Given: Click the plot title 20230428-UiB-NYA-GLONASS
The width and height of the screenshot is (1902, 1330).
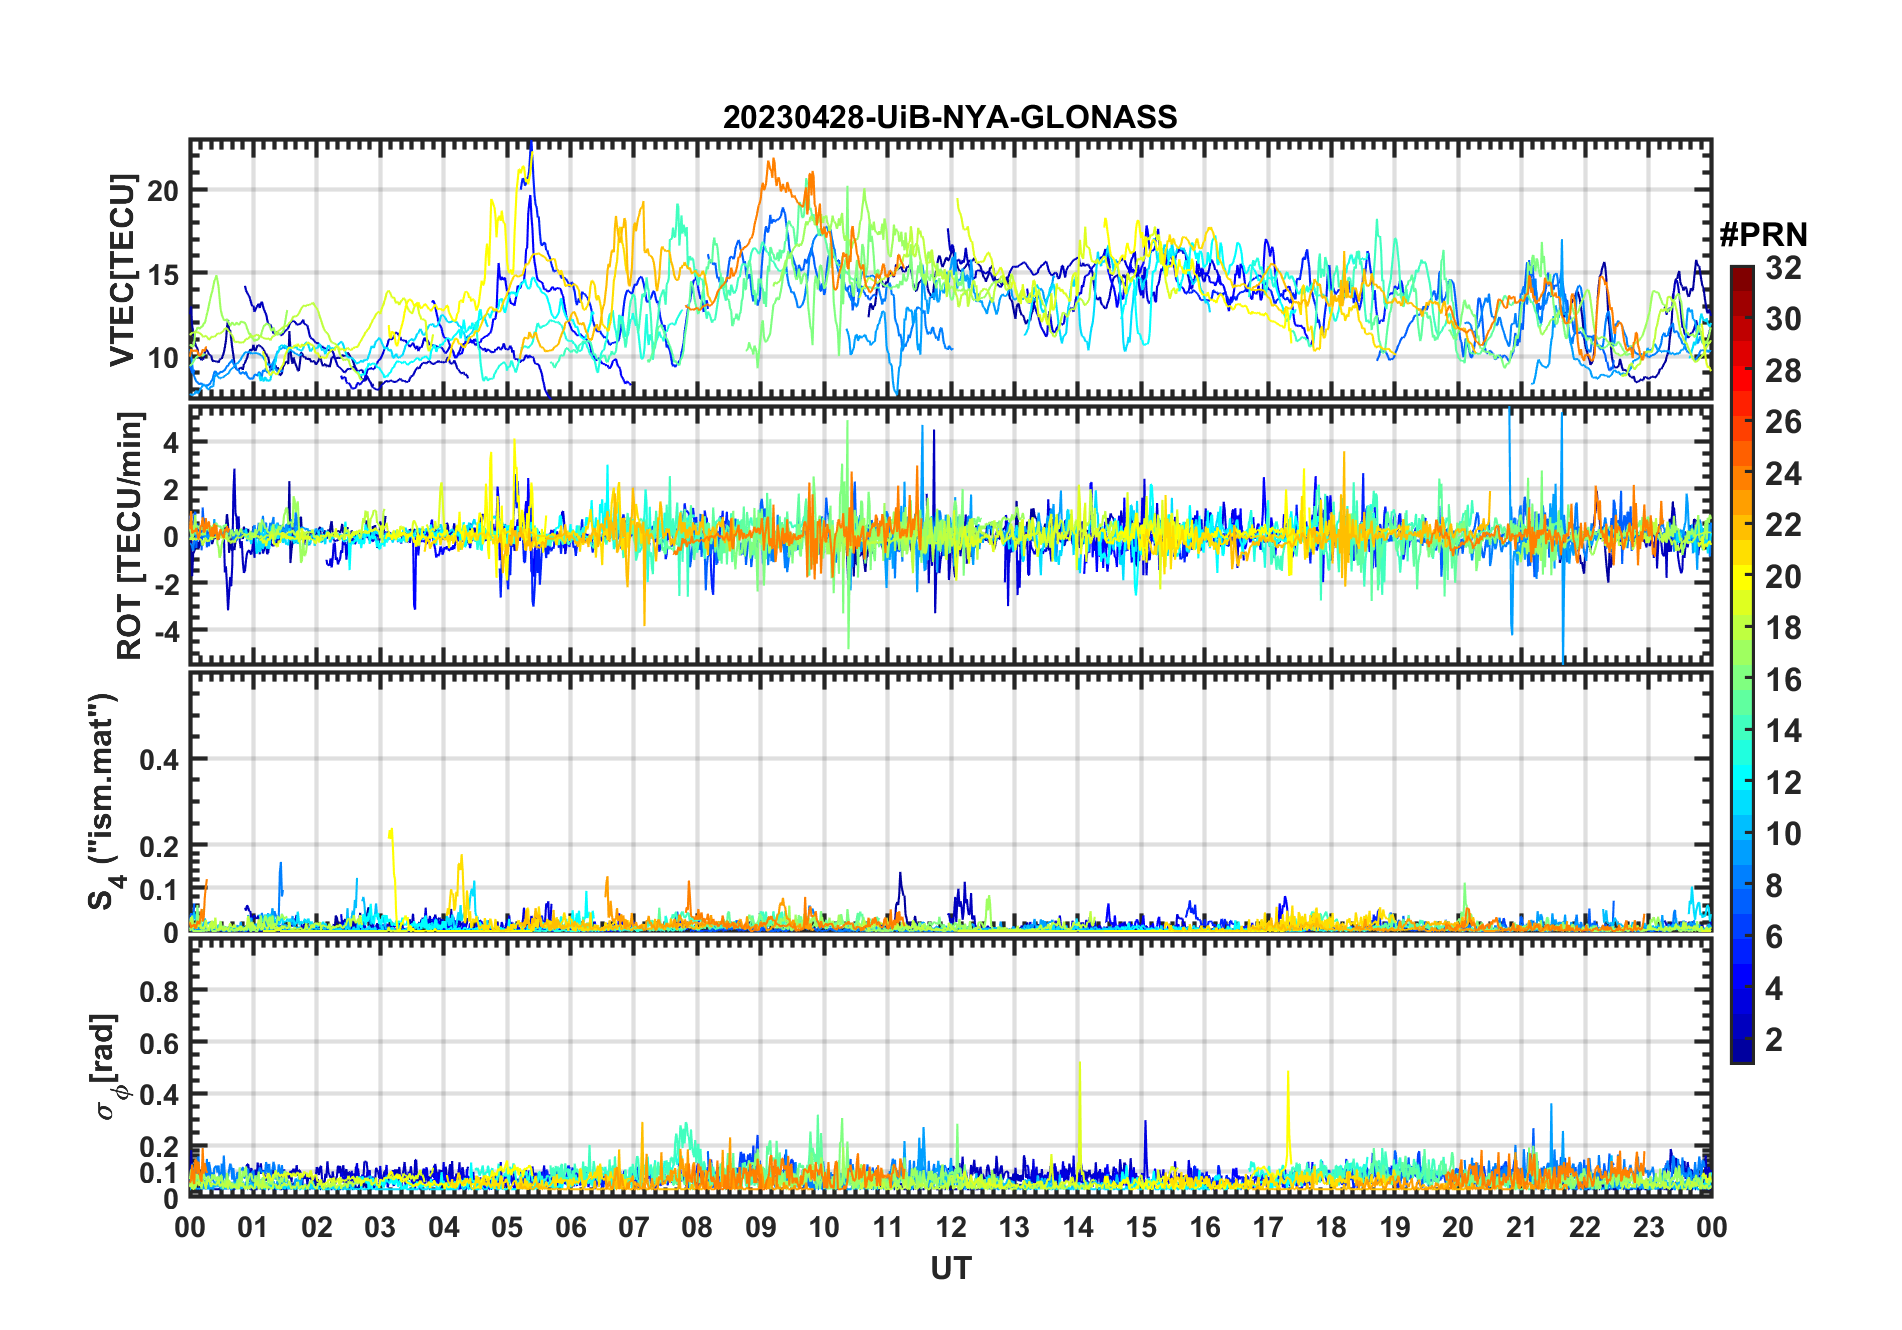Looking at the screenshot, I should click(950, 117).
